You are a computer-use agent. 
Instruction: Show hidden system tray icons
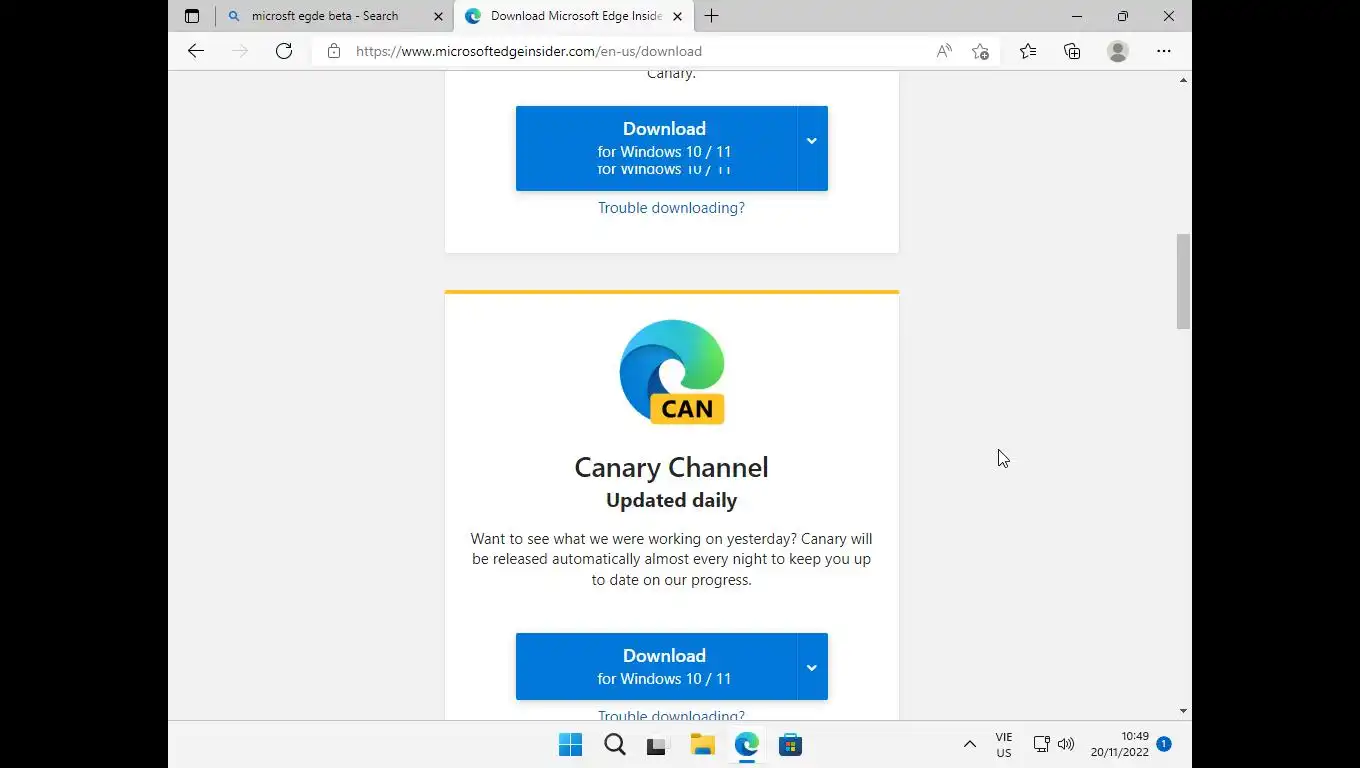coord(969,744)
